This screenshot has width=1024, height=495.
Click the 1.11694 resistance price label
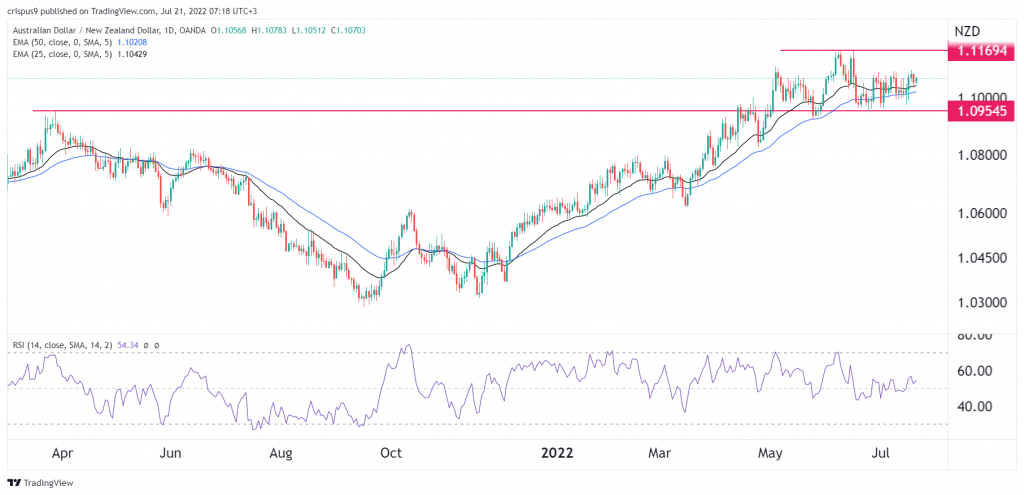tap(982, 50)
